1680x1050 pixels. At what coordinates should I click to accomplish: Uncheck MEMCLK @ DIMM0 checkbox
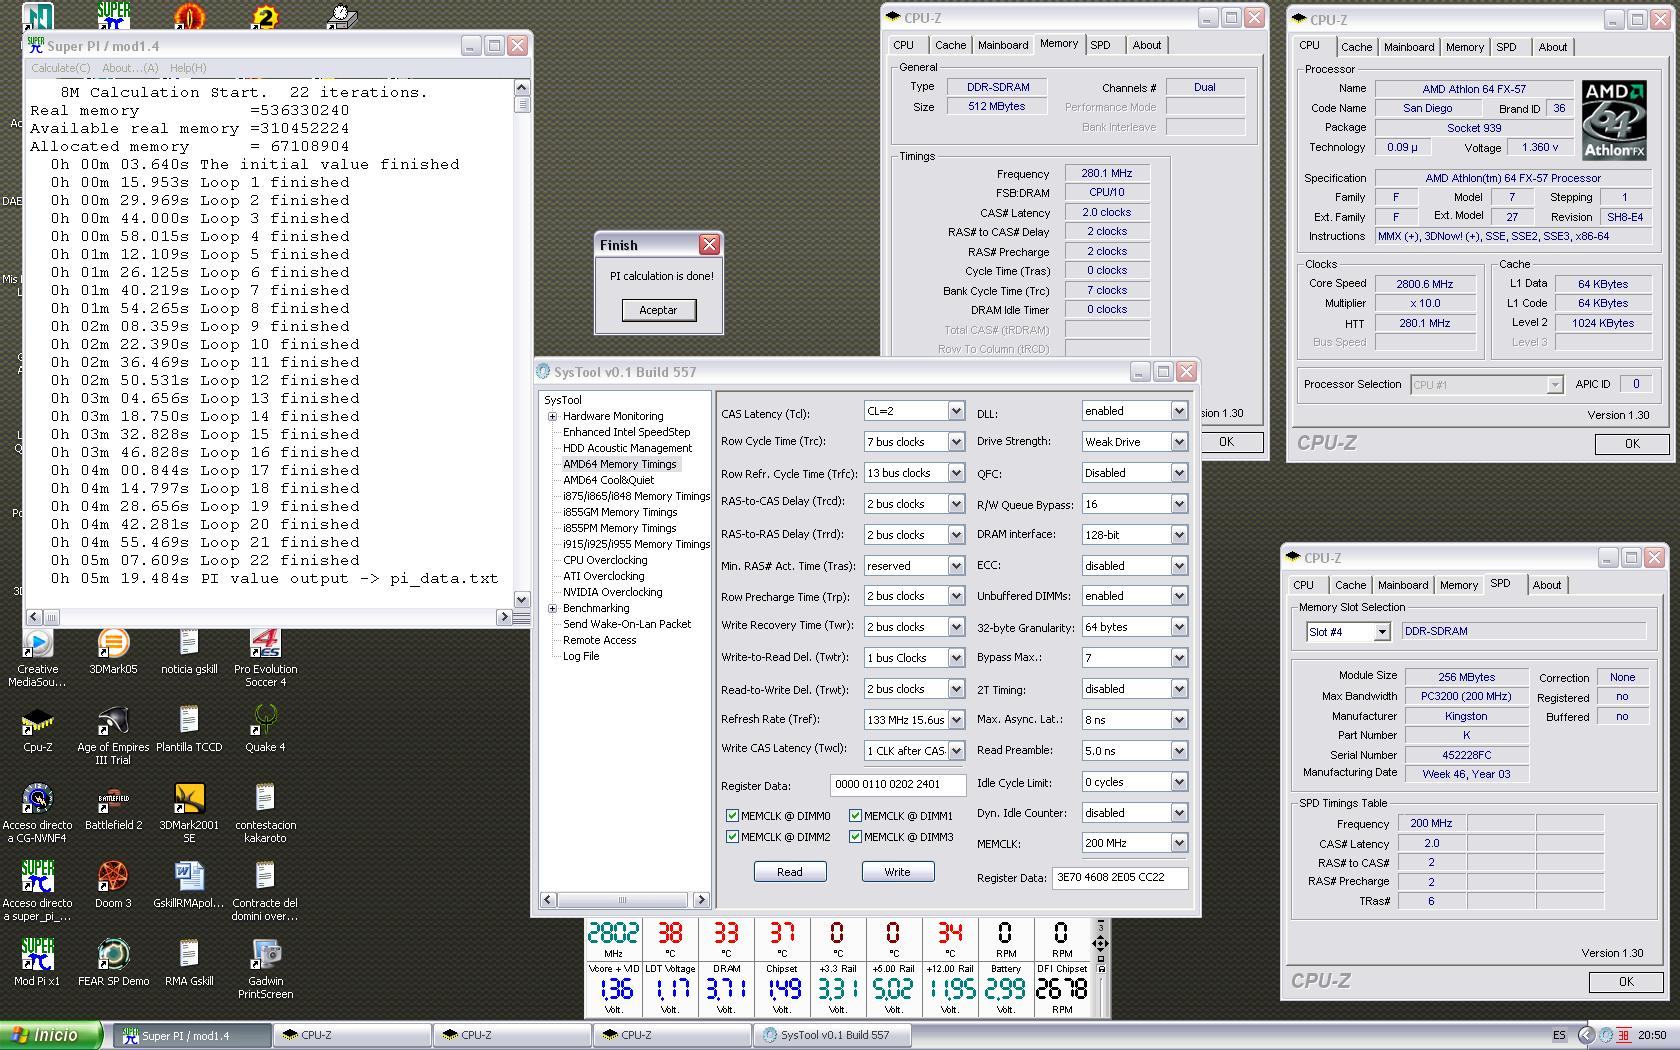pos(732,816)
